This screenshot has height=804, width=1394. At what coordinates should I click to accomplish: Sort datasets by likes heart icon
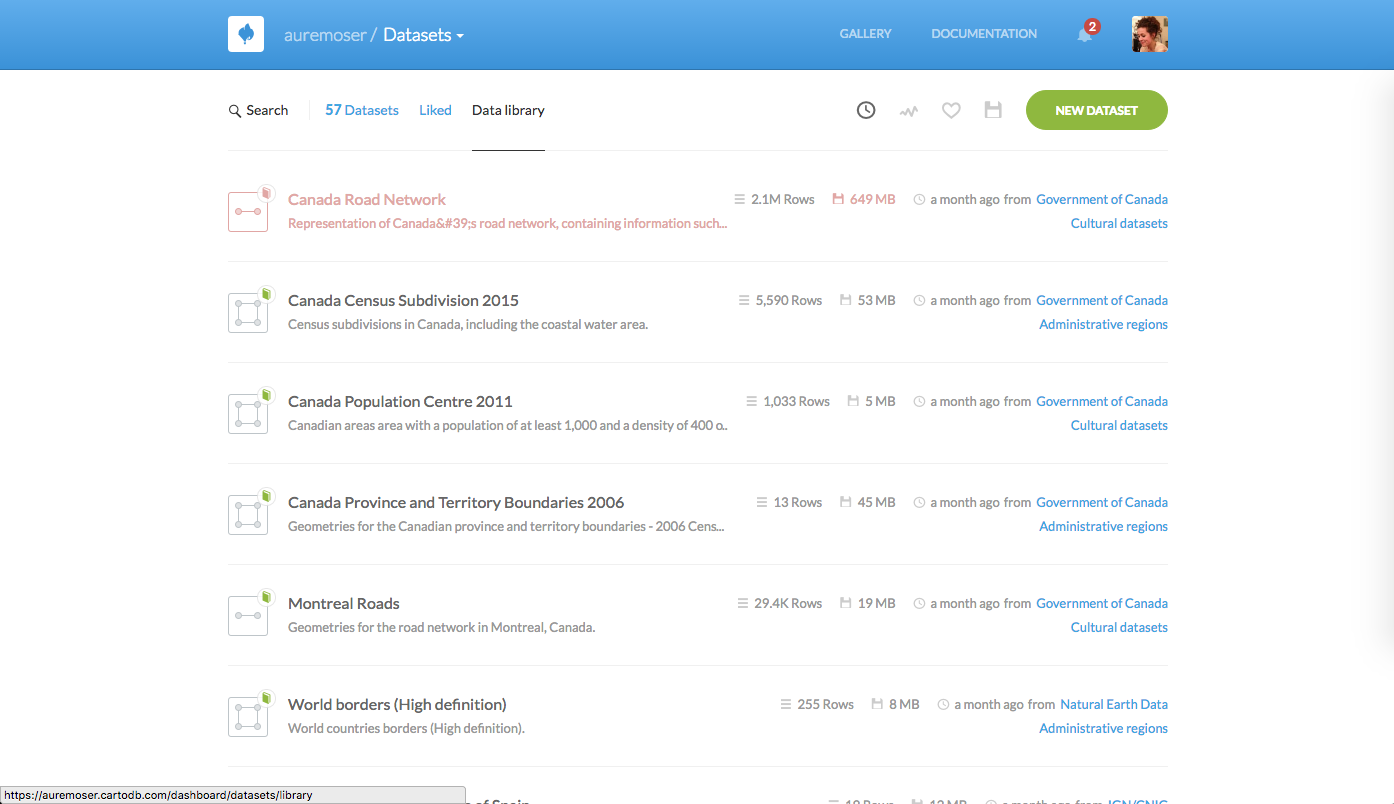tap(951, 111)
